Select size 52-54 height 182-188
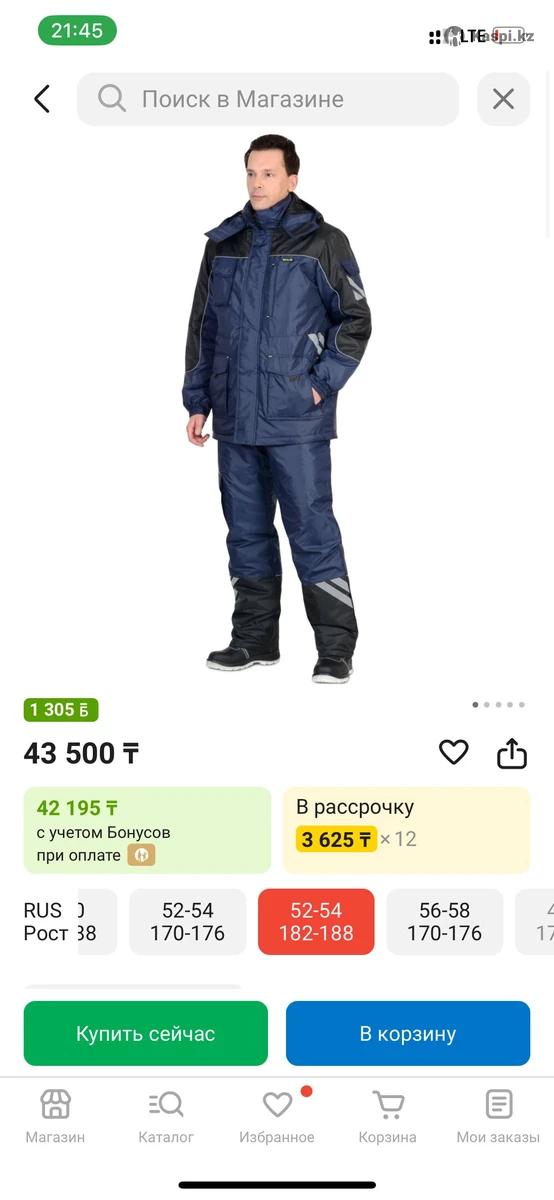The width and height of the screenshot is (554, 1200). [316, 922]
